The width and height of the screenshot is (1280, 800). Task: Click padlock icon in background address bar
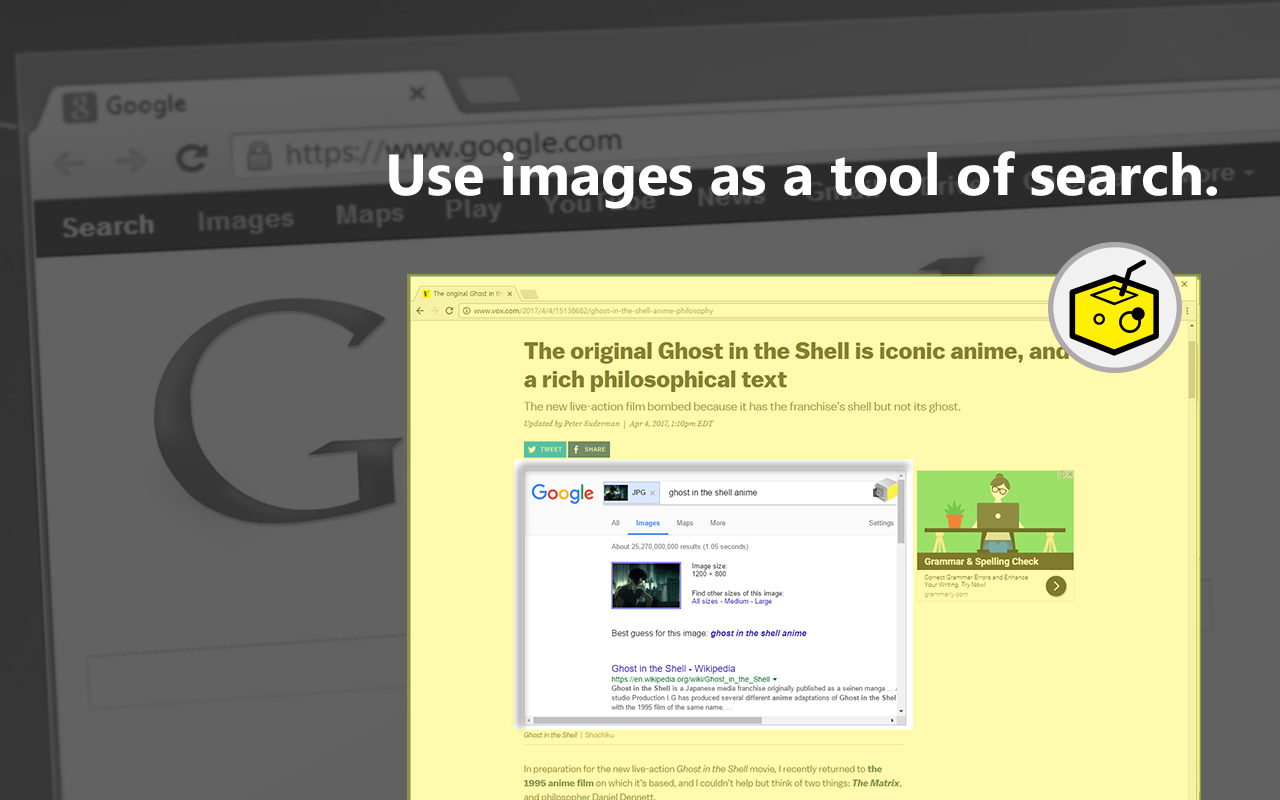click(x=259, y=155)
